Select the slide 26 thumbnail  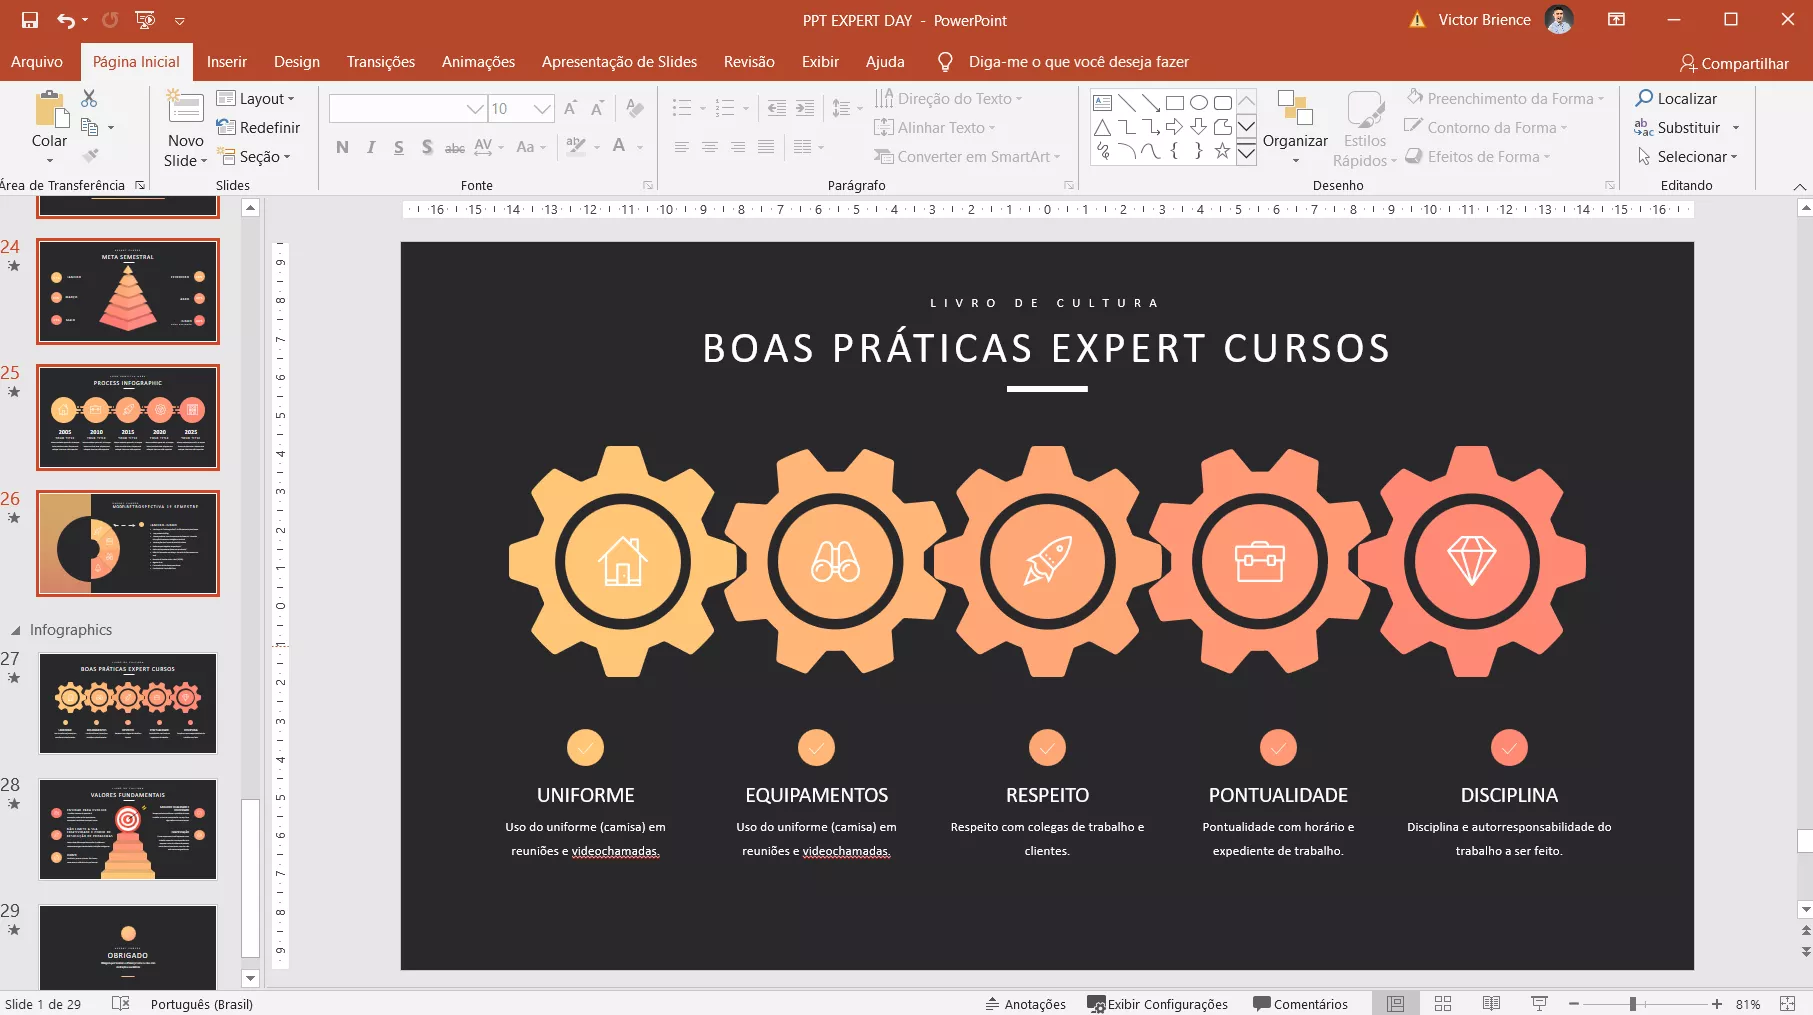(x=128, y=543)
